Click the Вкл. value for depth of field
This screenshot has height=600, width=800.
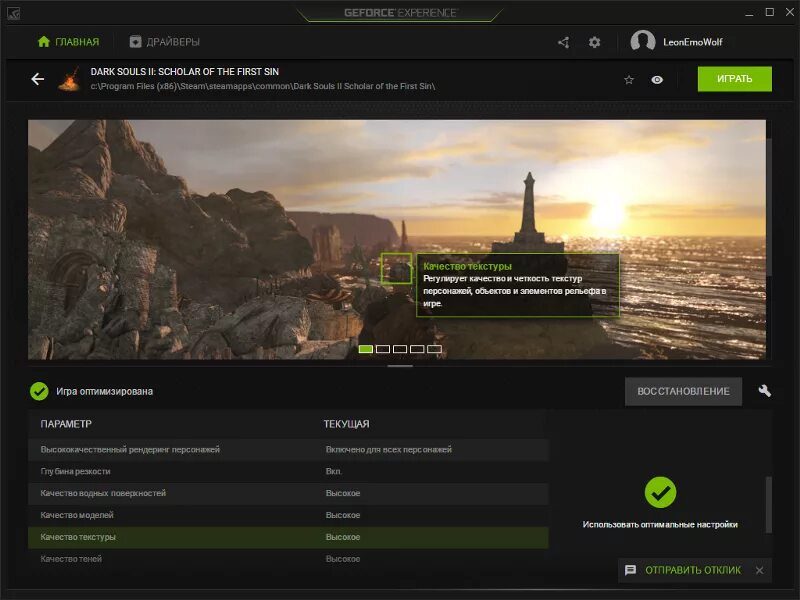click(334, 471)
